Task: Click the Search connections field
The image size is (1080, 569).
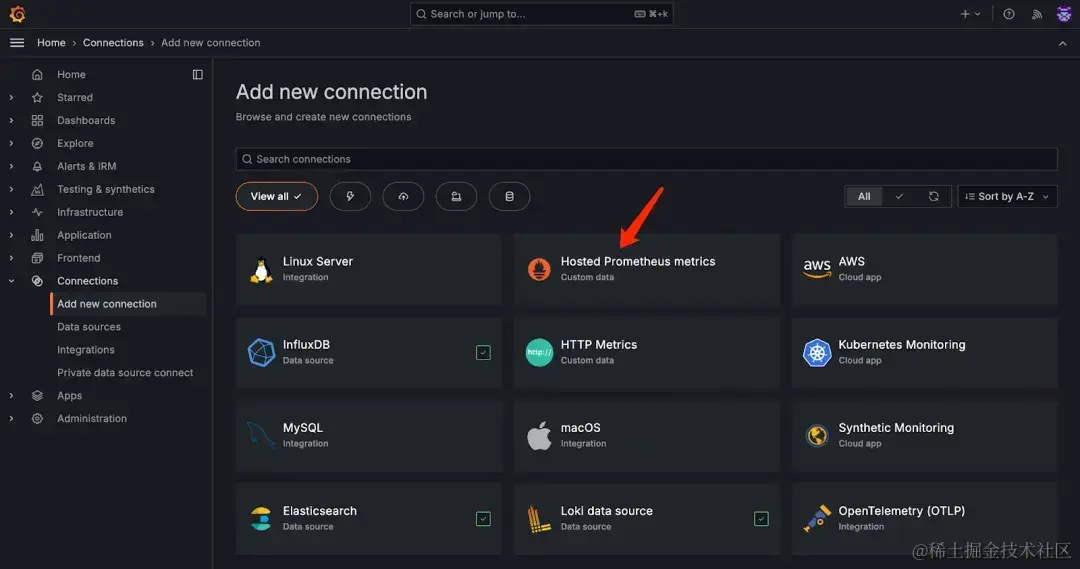Action: tap(646, 159)
